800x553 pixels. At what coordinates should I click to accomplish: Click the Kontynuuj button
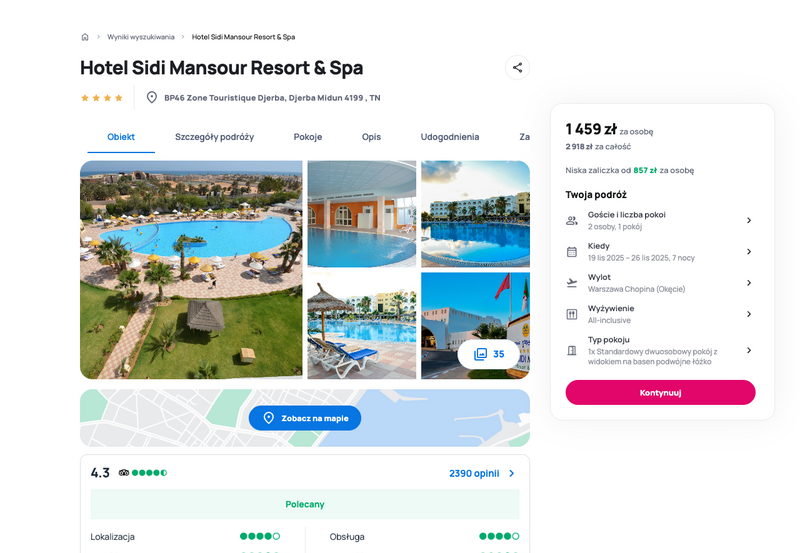coord(660,392)
